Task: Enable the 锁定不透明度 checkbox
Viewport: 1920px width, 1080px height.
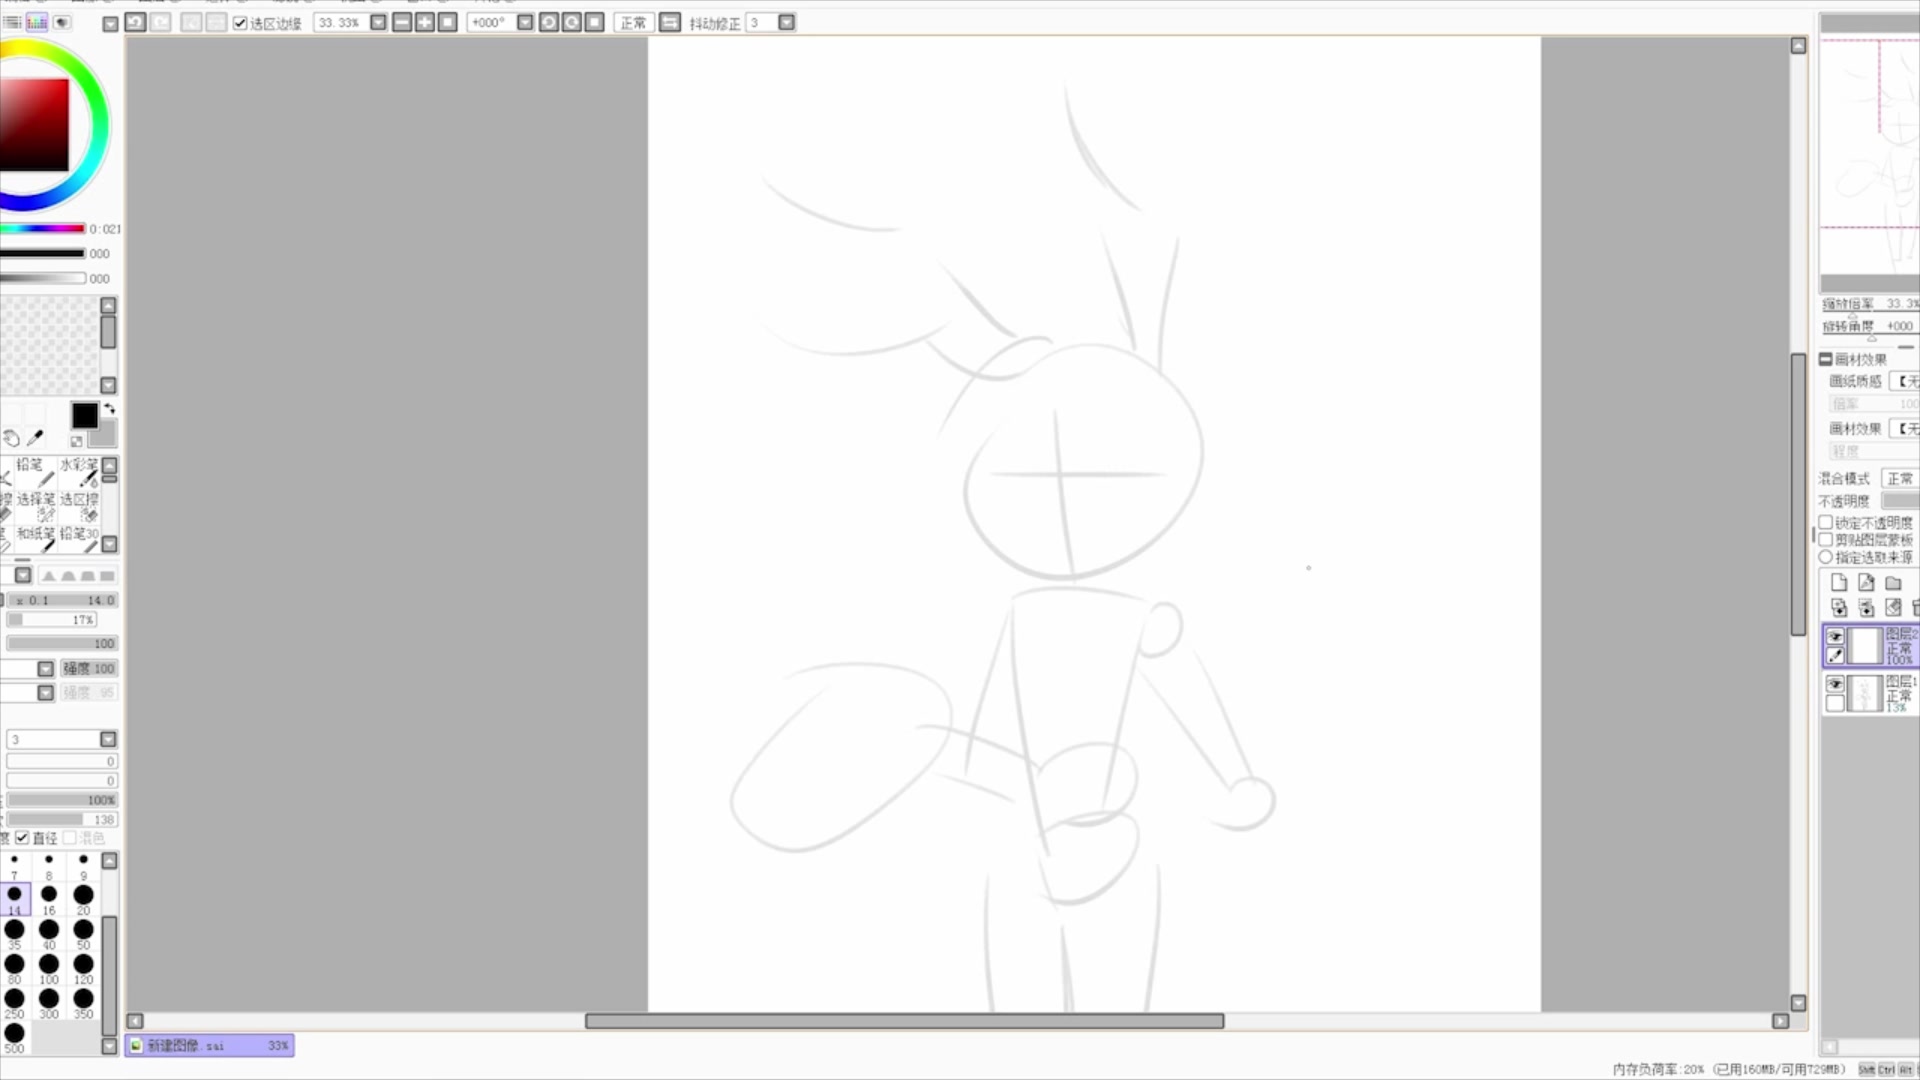Action: [1826, 522]
